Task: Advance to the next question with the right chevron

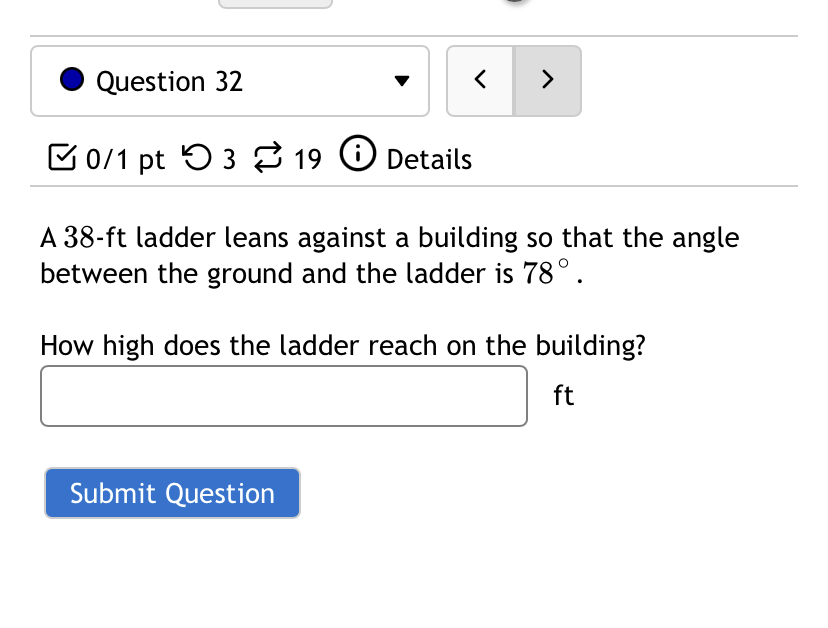Action: point(547,81)
